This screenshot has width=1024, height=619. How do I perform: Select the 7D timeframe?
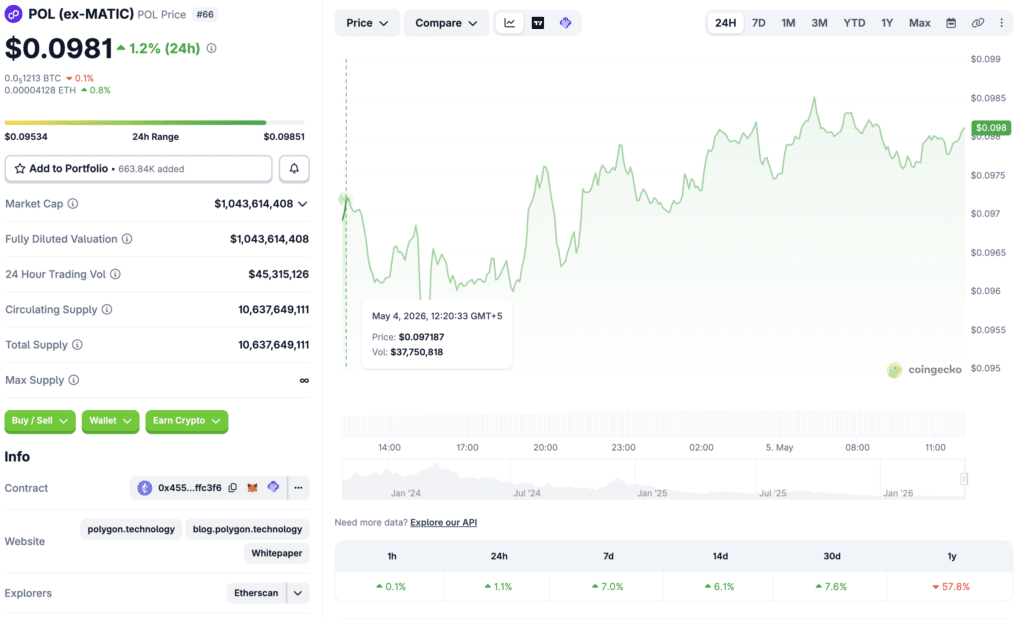click(758, 23)
